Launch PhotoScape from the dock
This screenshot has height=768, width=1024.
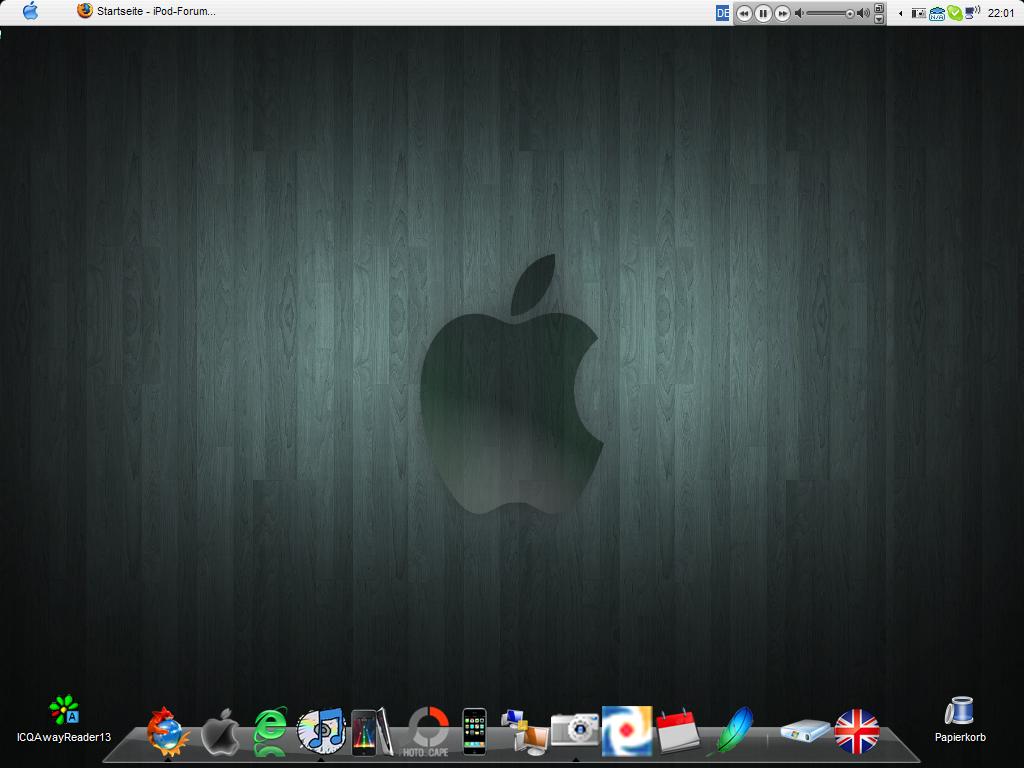tap(428, 731)
